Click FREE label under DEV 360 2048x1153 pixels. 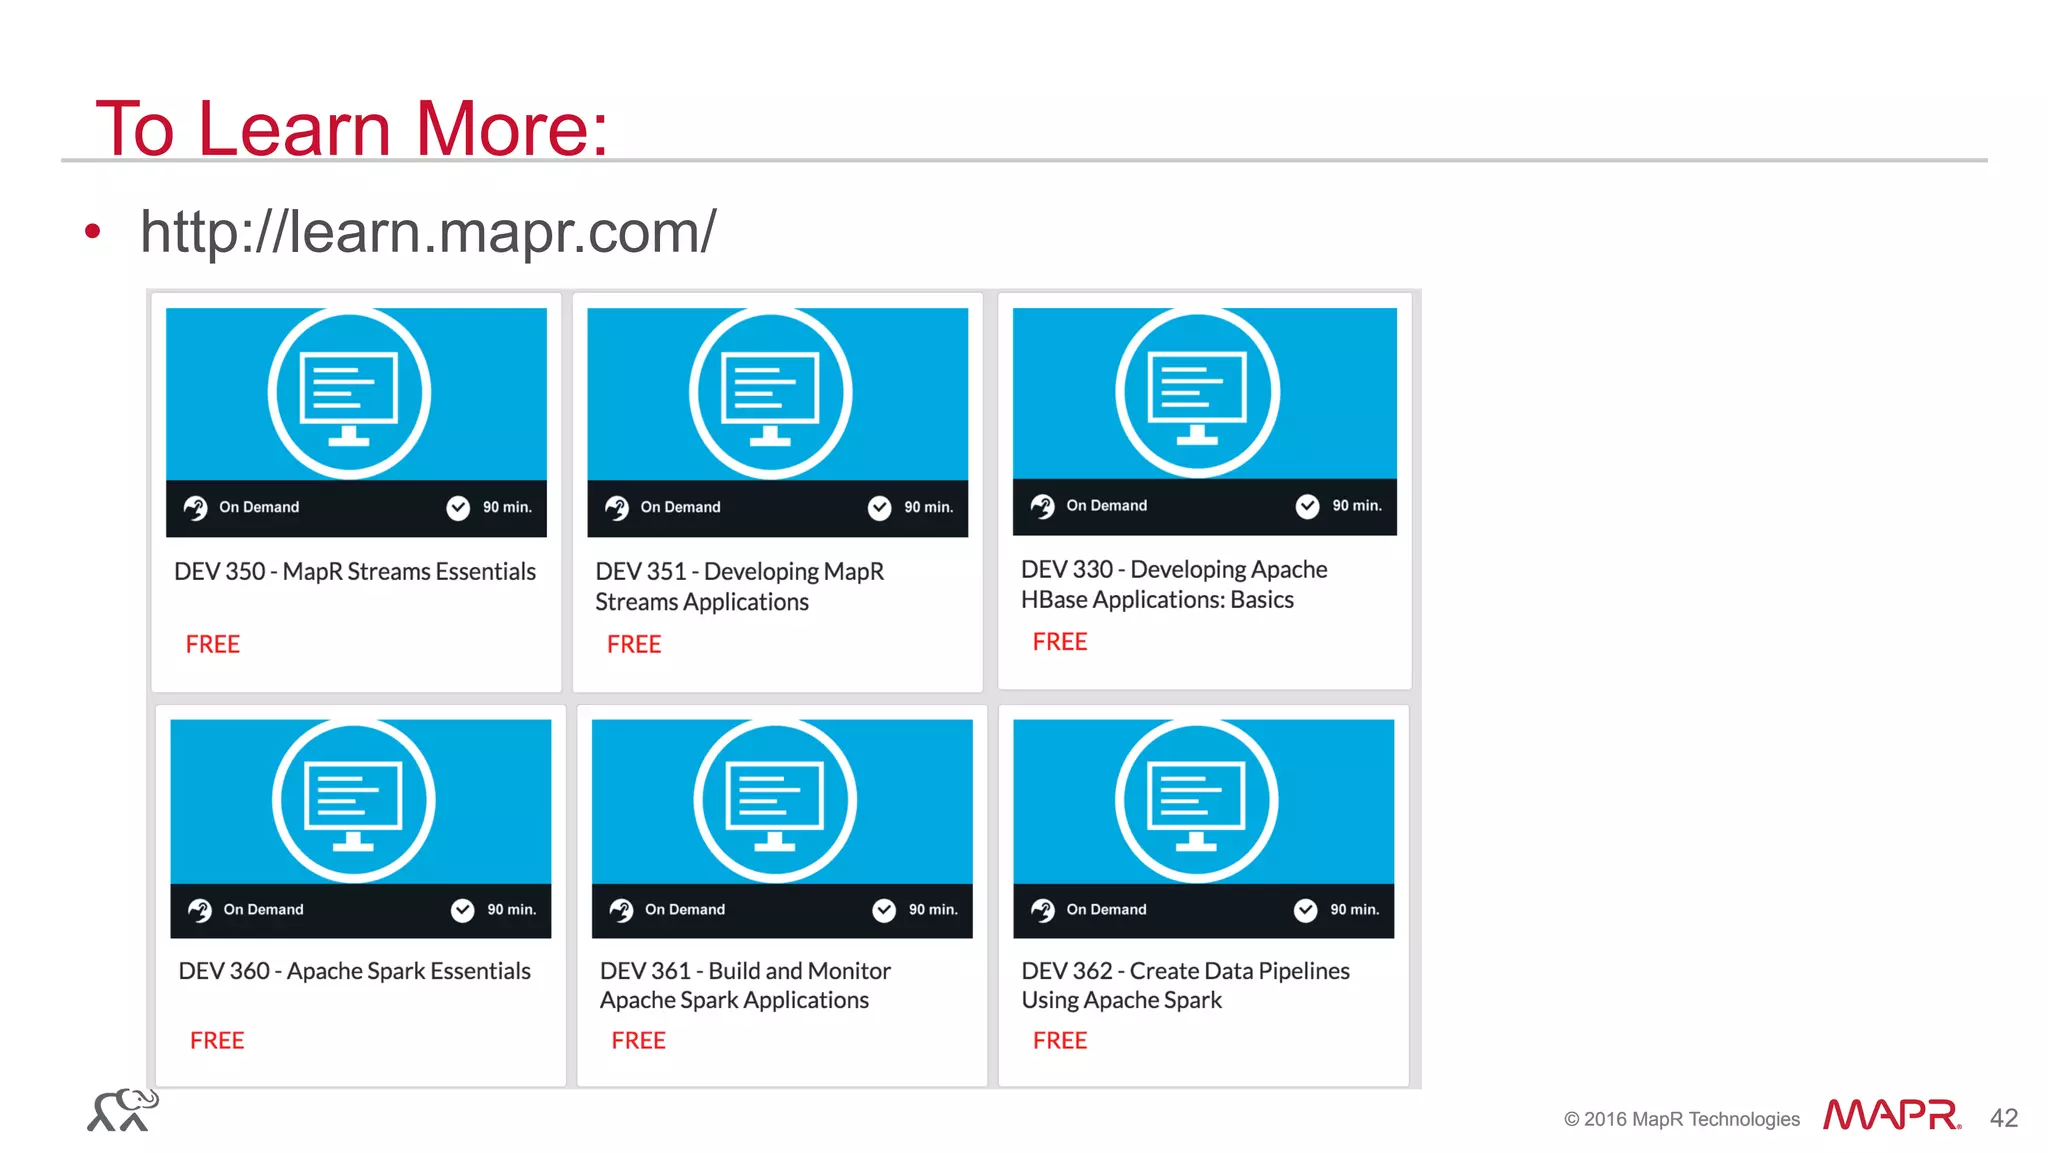(217, 1041)
